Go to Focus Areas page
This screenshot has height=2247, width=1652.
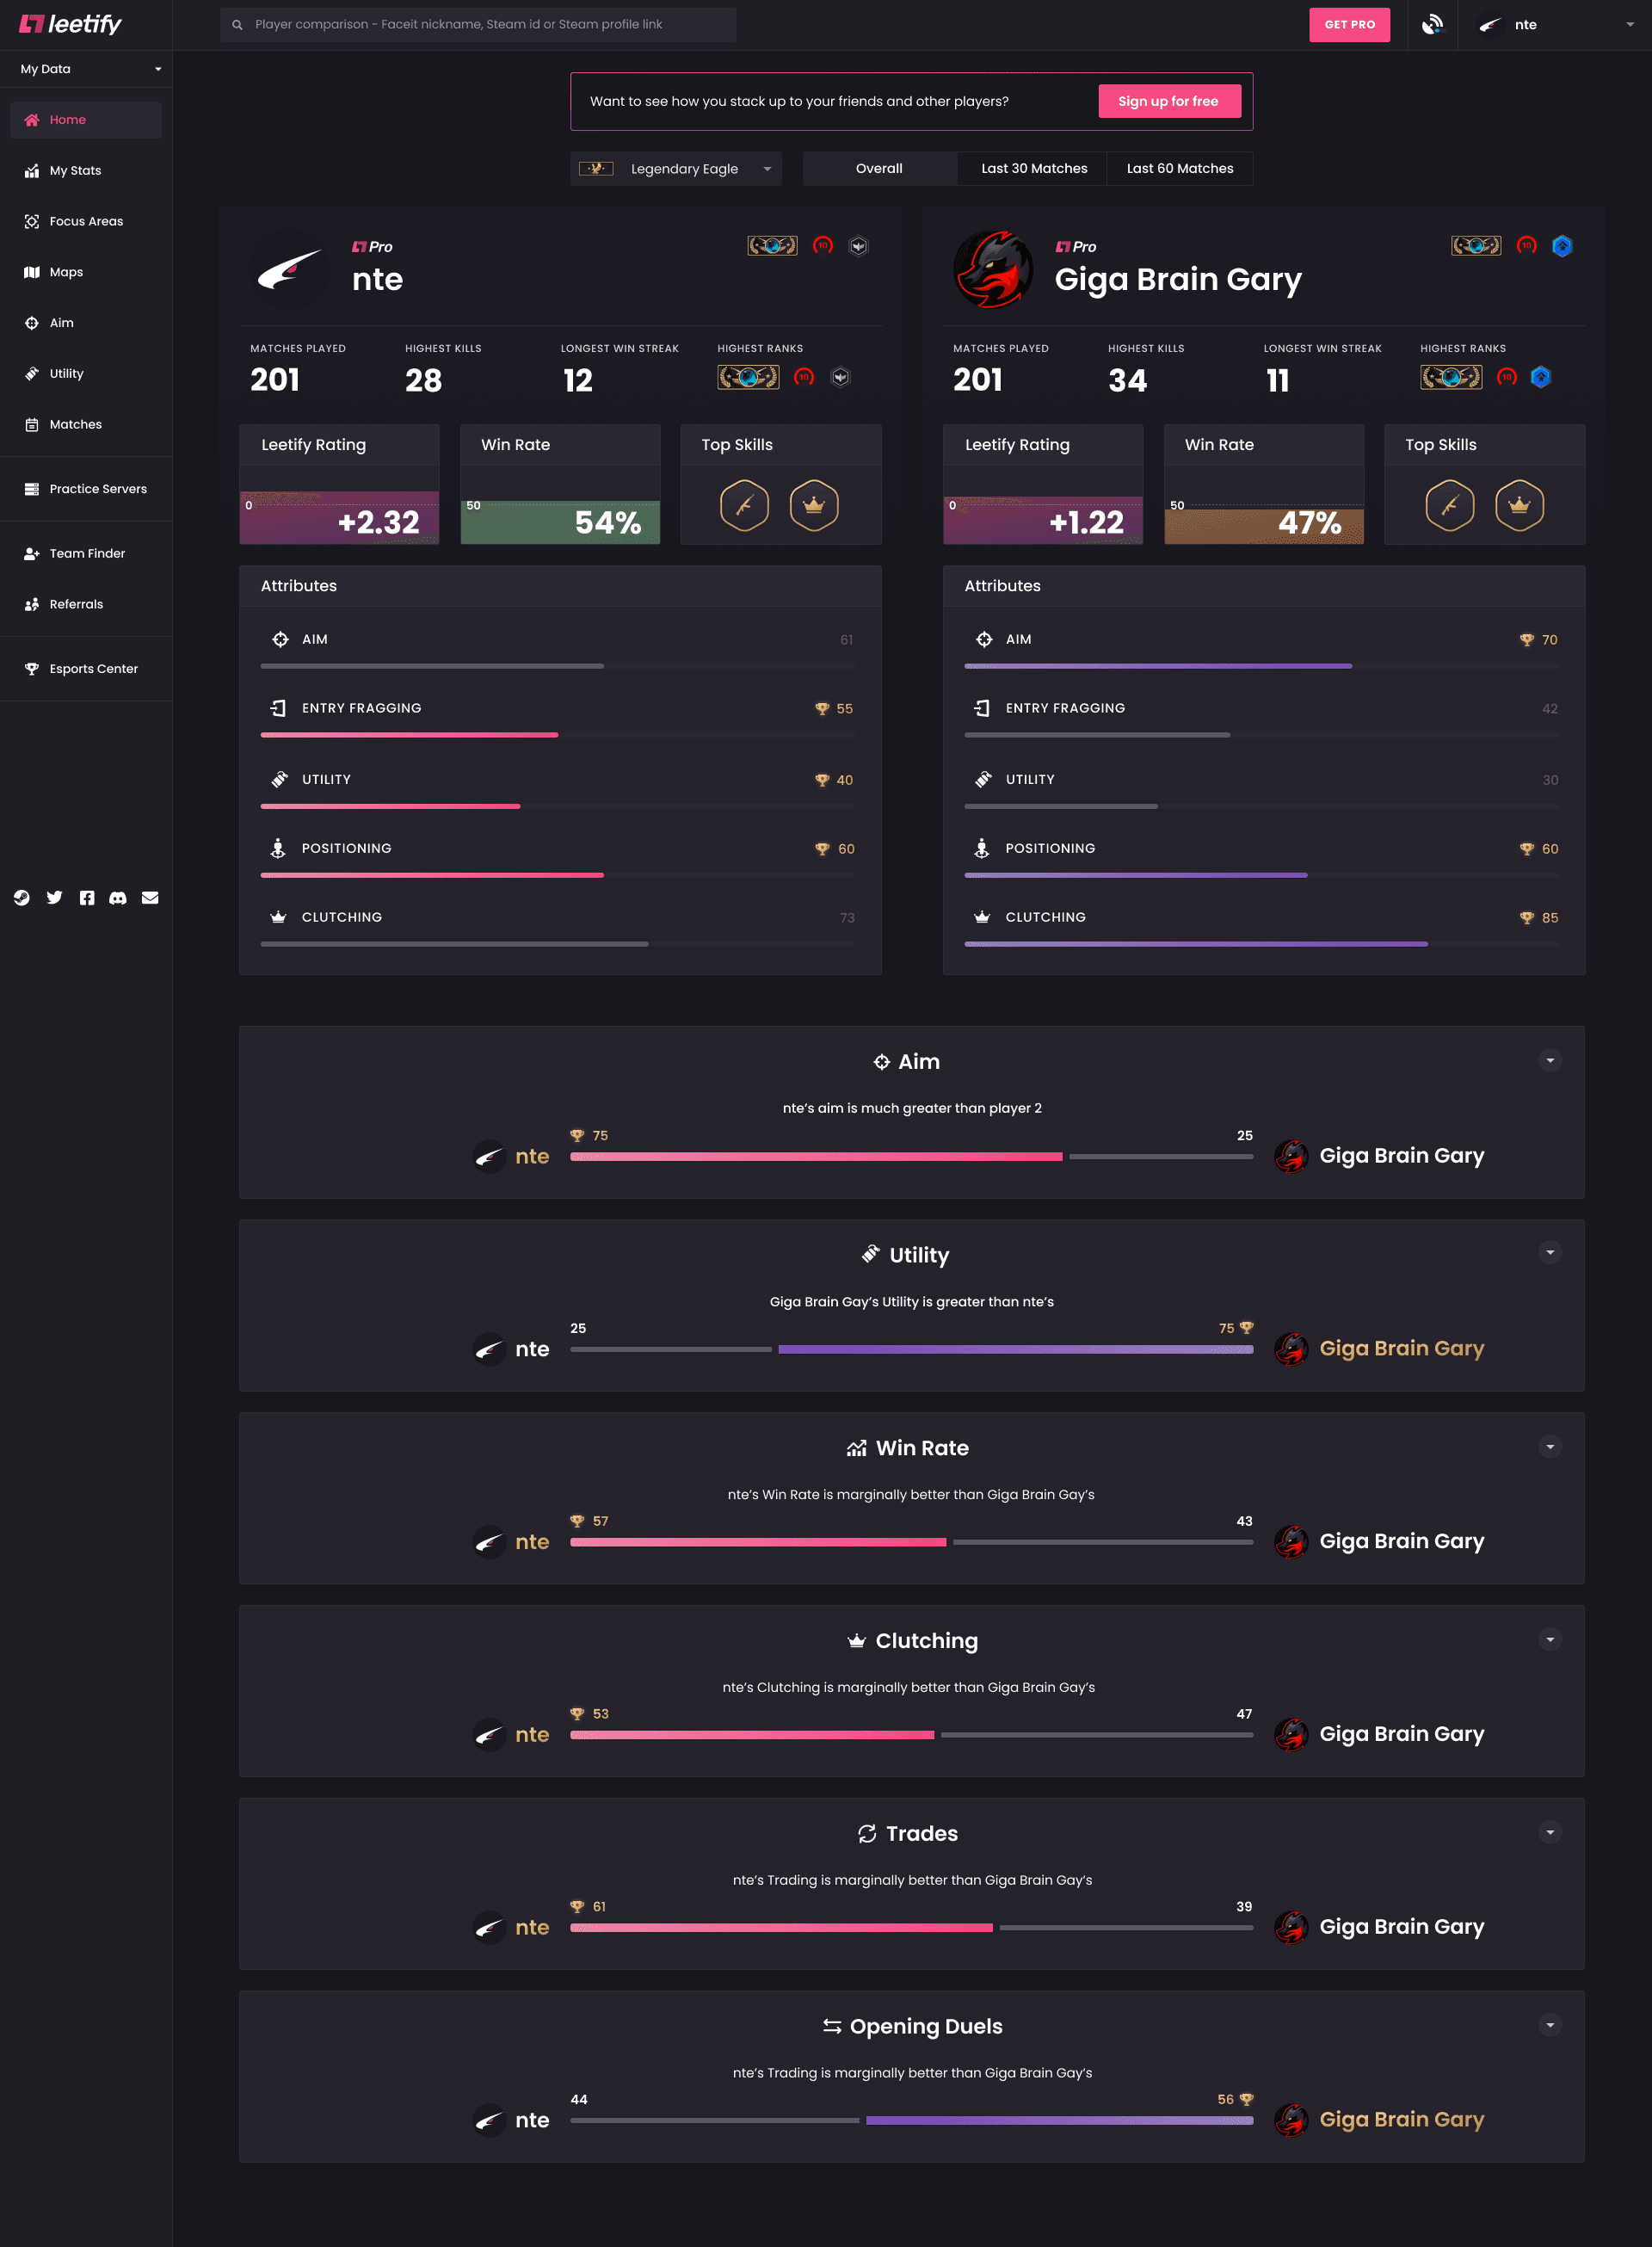(x=86, y=221)
